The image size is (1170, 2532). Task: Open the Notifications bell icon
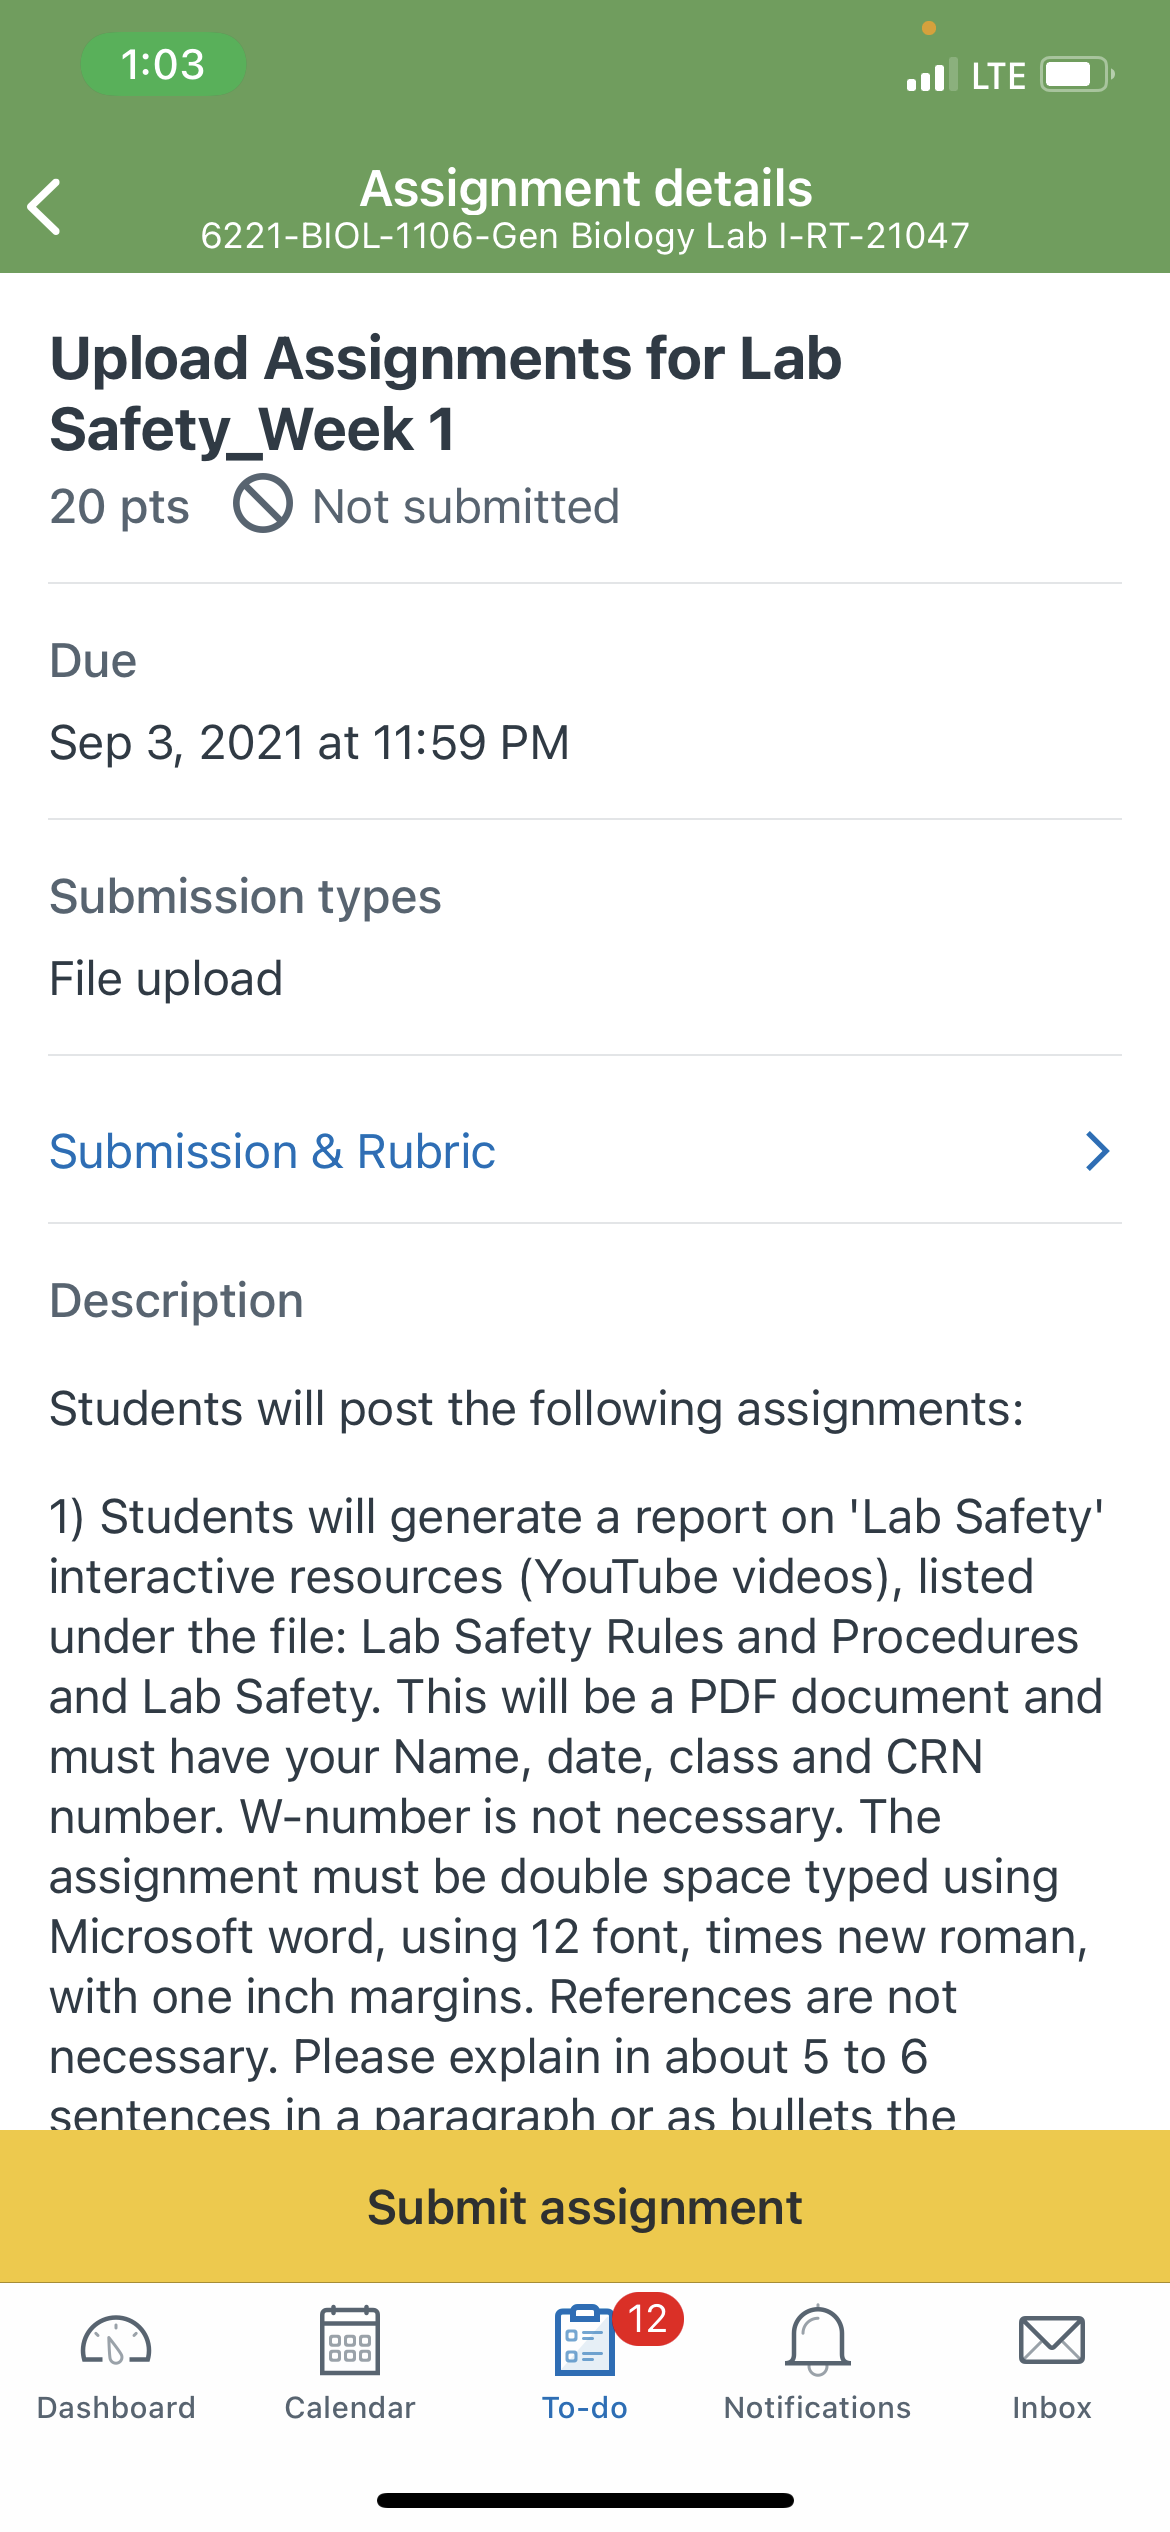(x=818, y=2340)
